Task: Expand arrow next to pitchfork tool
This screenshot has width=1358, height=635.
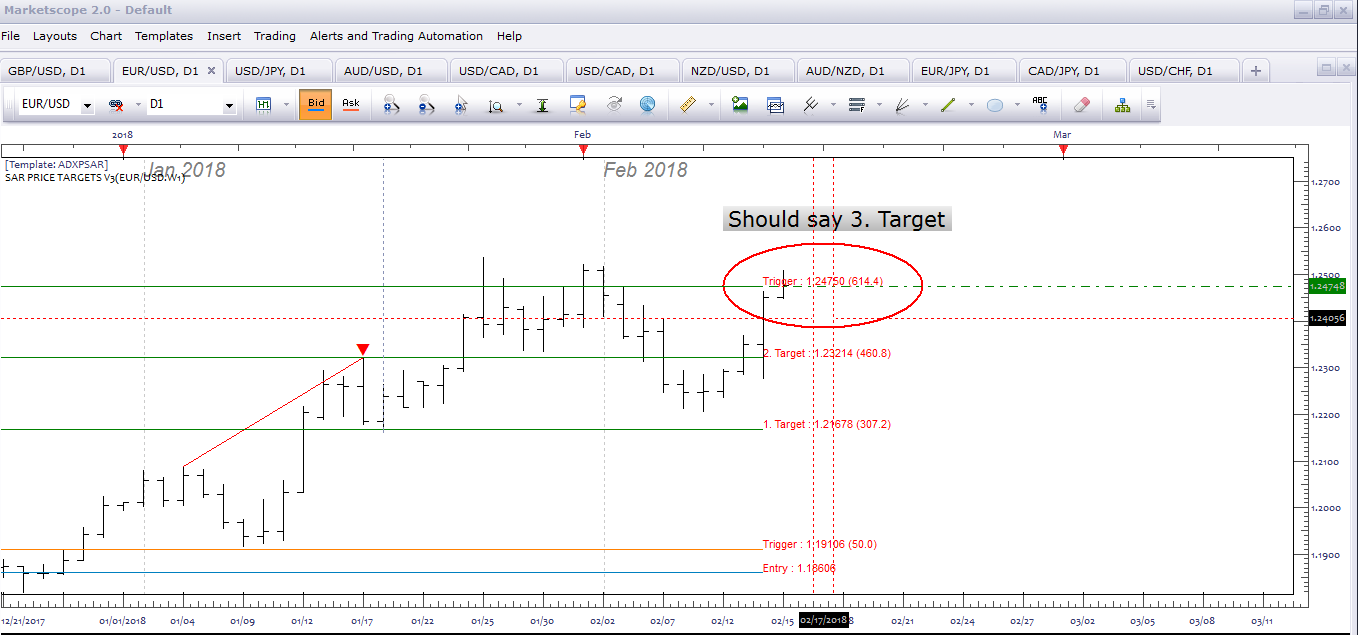Action: 833,104
